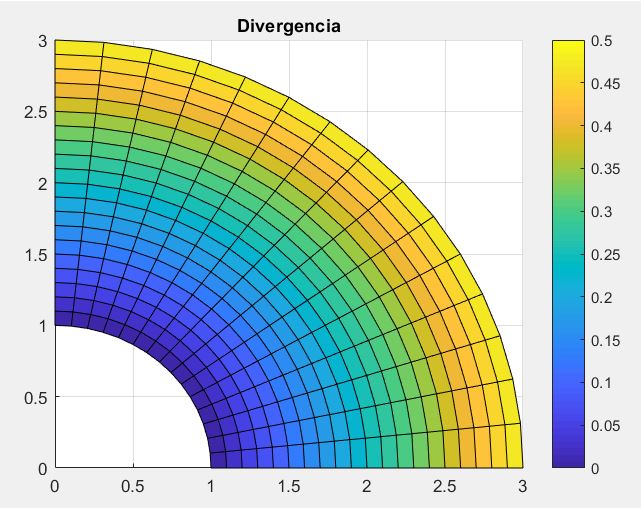
Task: Select the colorbar's yellow top end
Action: pos(568,46)
